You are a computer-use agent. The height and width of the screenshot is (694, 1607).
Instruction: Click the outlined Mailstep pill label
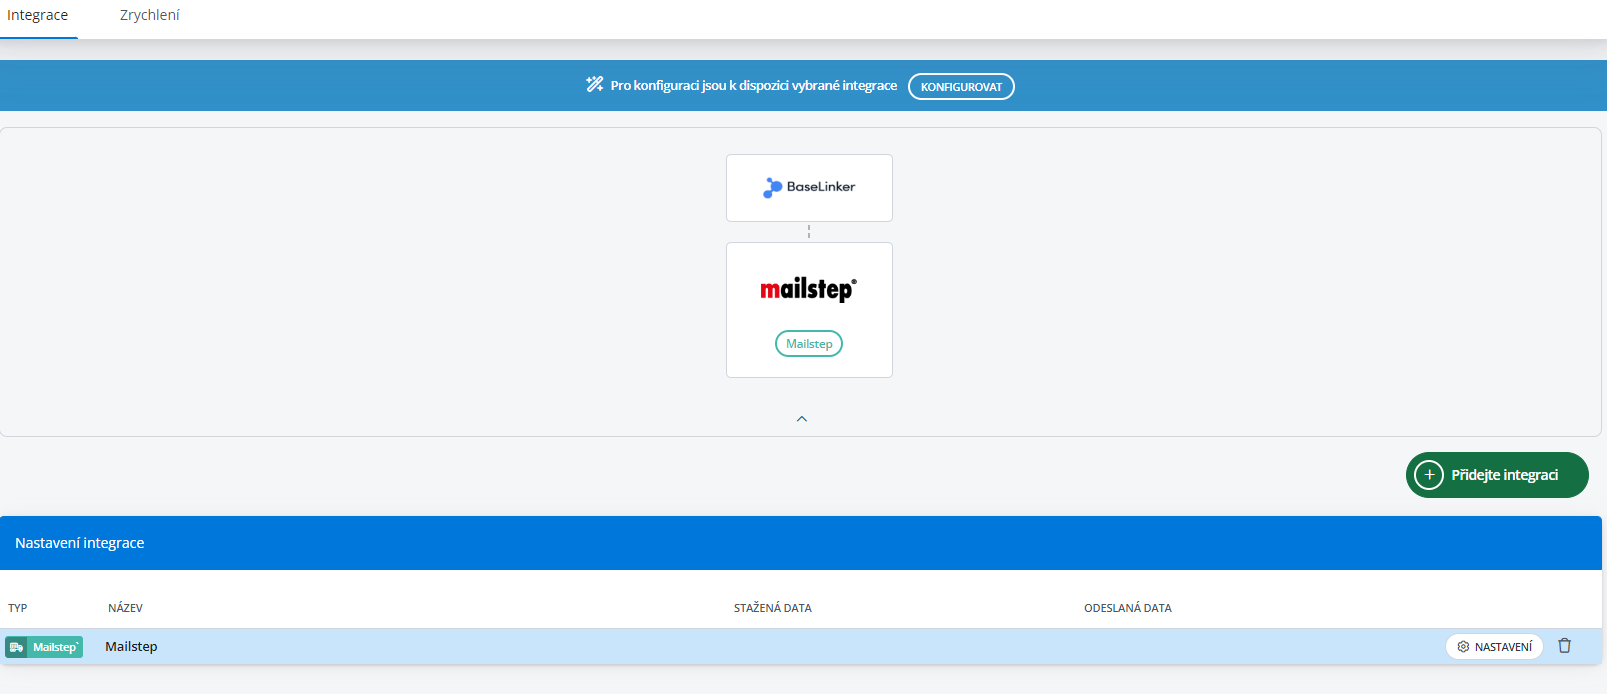point(809,344)
